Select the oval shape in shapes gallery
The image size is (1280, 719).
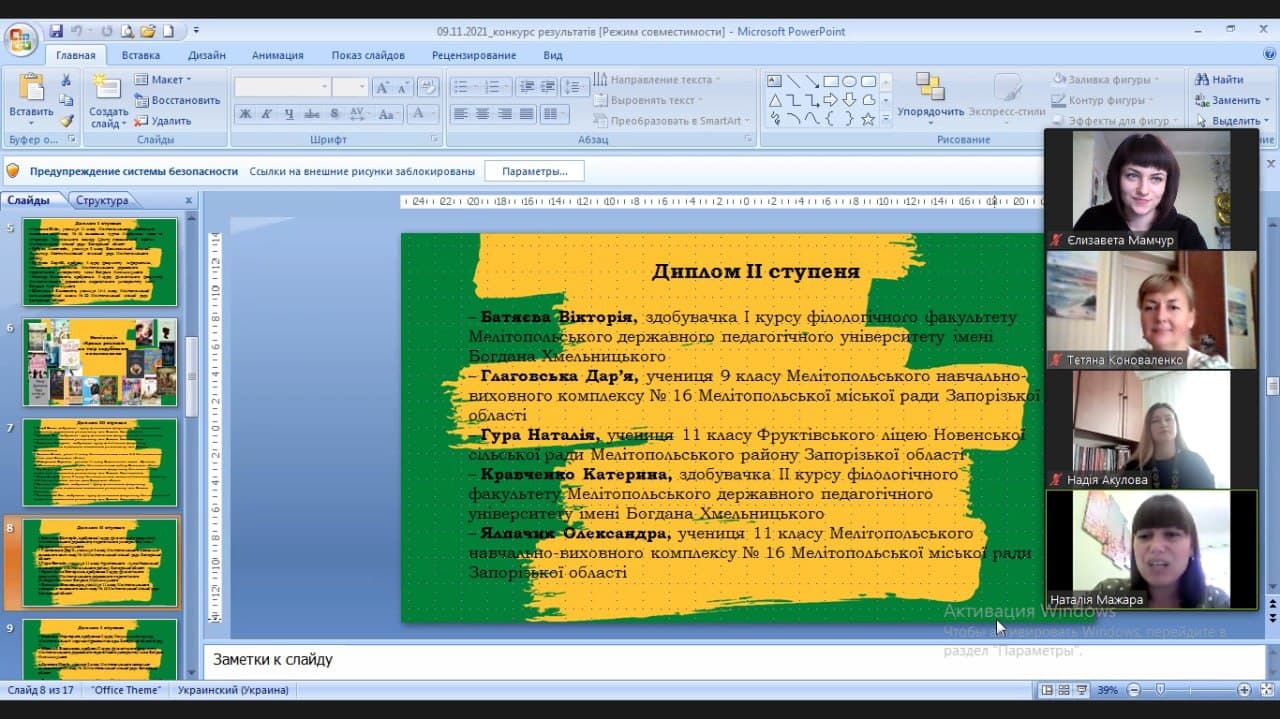(849, 81)
